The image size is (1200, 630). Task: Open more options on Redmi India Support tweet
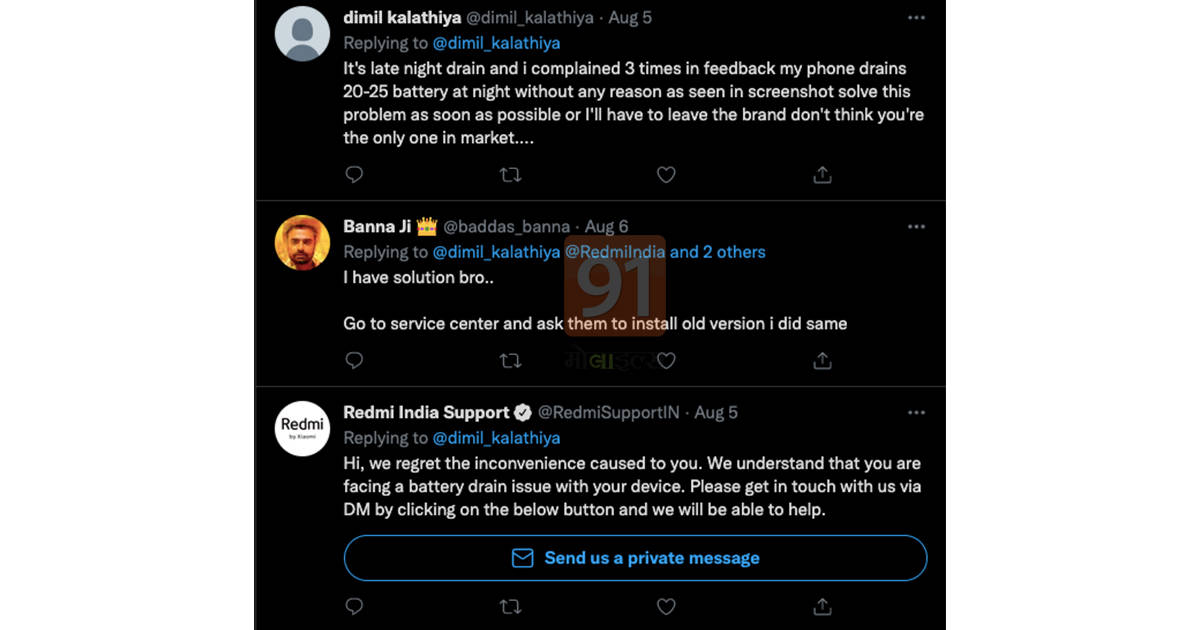pos(916,412)
